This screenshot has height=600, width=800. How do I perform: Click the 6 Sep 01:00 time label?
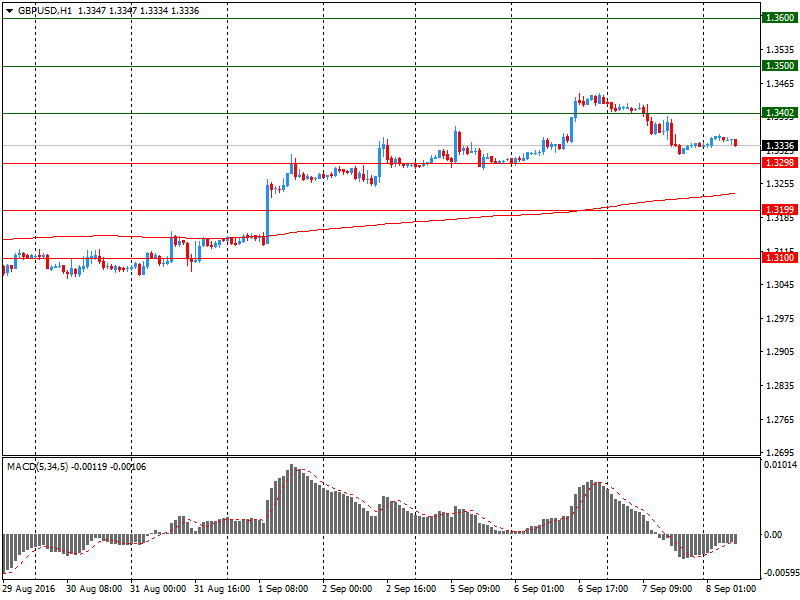539,589
